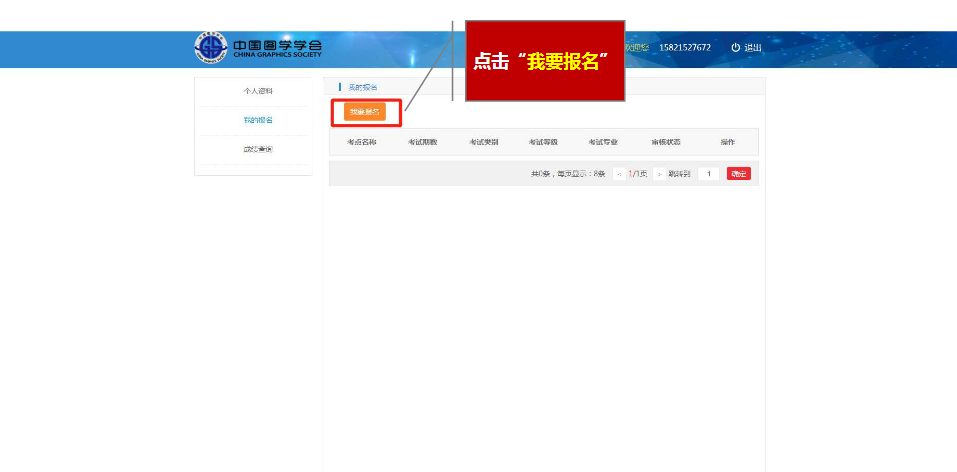Click the 考试专业 column header

point(603,142)
